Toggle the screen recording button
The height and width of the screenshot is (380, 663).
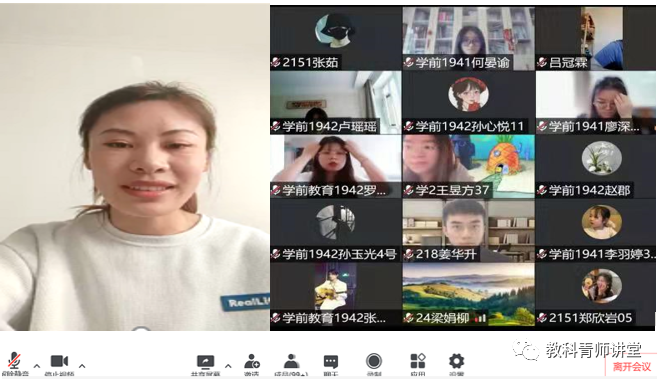pos(374,361)
